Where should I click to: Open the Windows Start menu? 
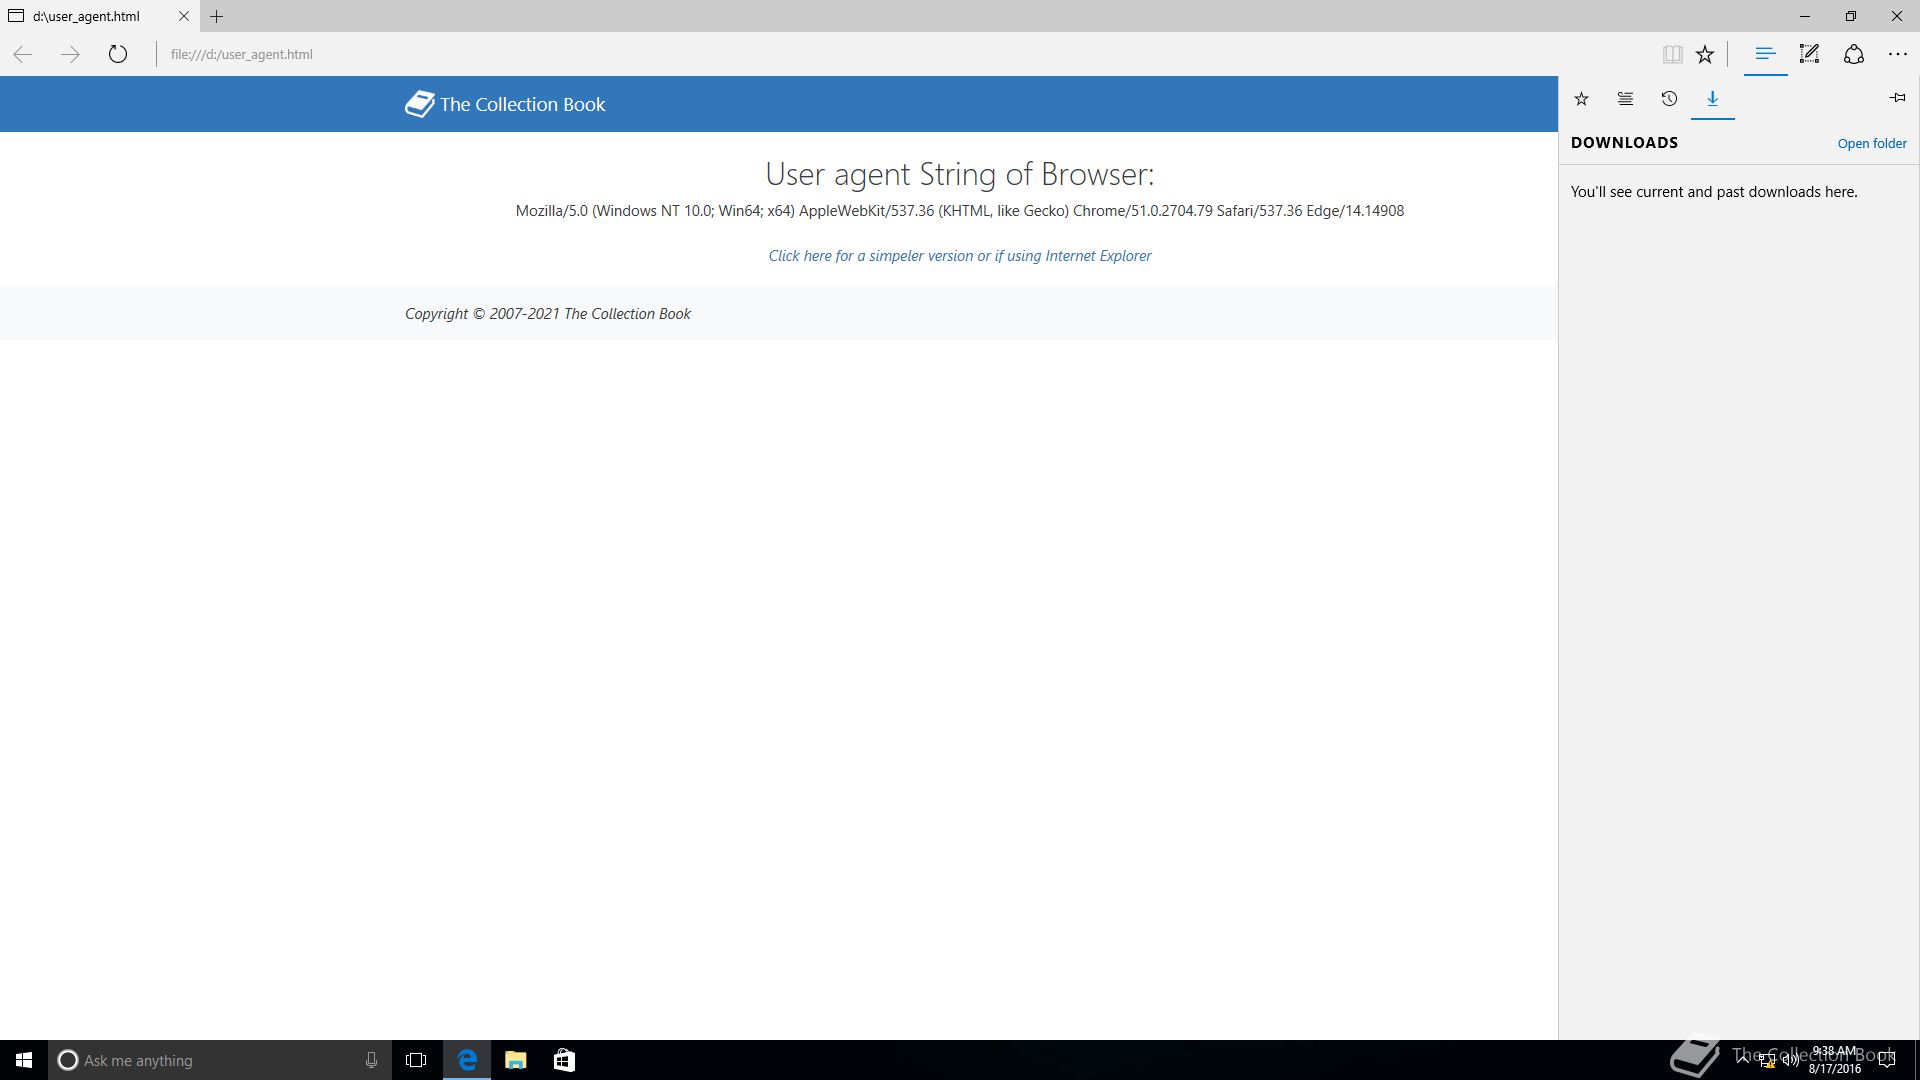(x=24, y=1060)
